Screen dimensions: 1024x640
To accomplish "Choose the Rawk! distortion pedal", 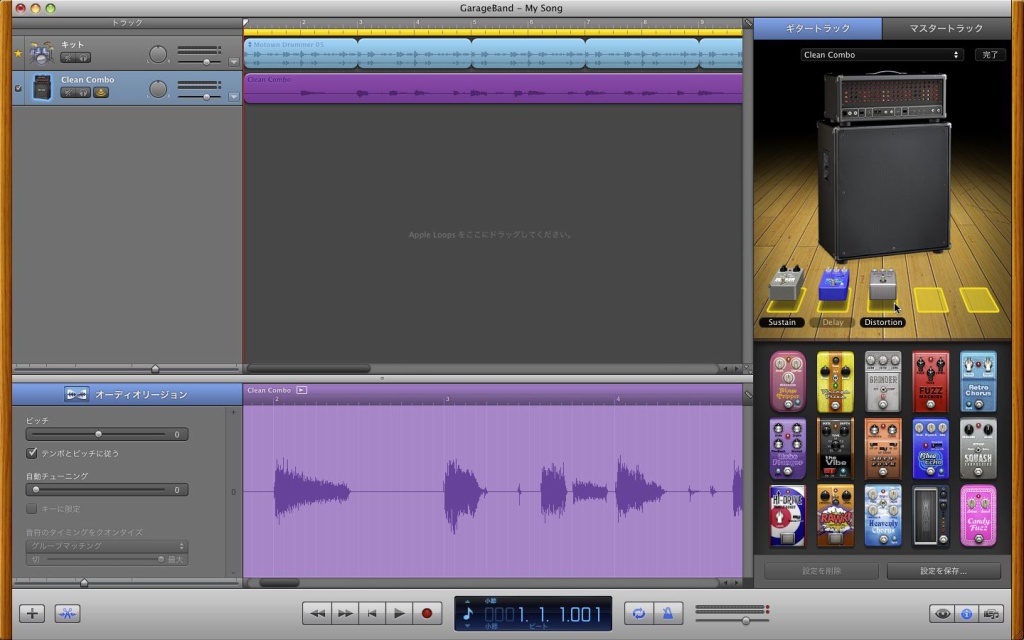I will [x=835, y=516].
